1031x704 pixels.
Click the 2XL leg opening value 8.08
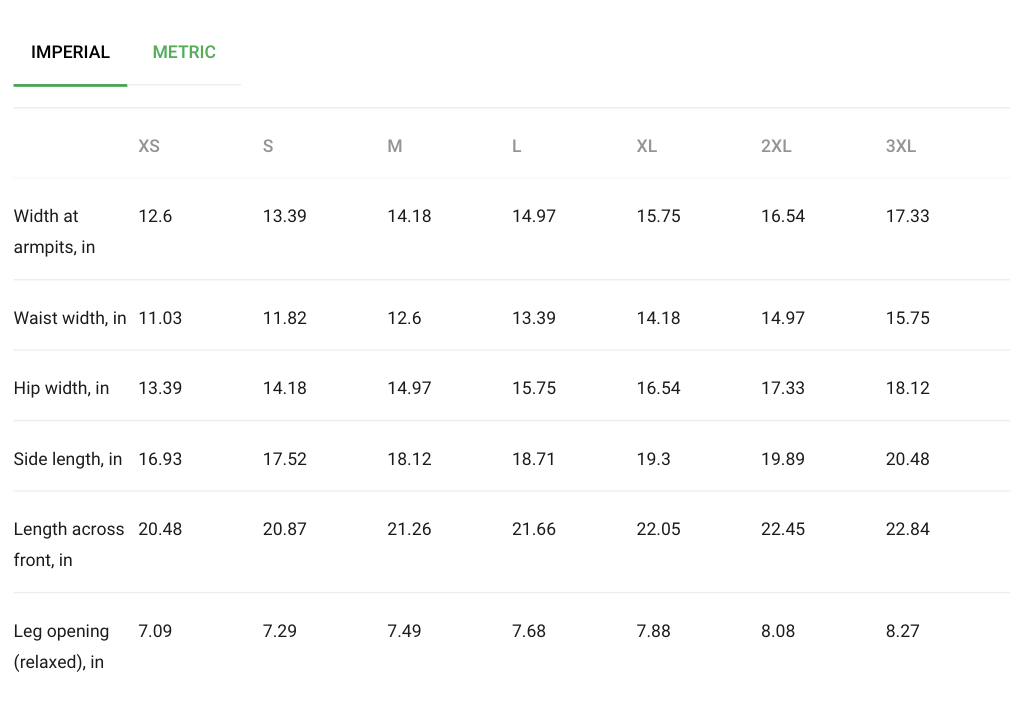pos(778,631)
